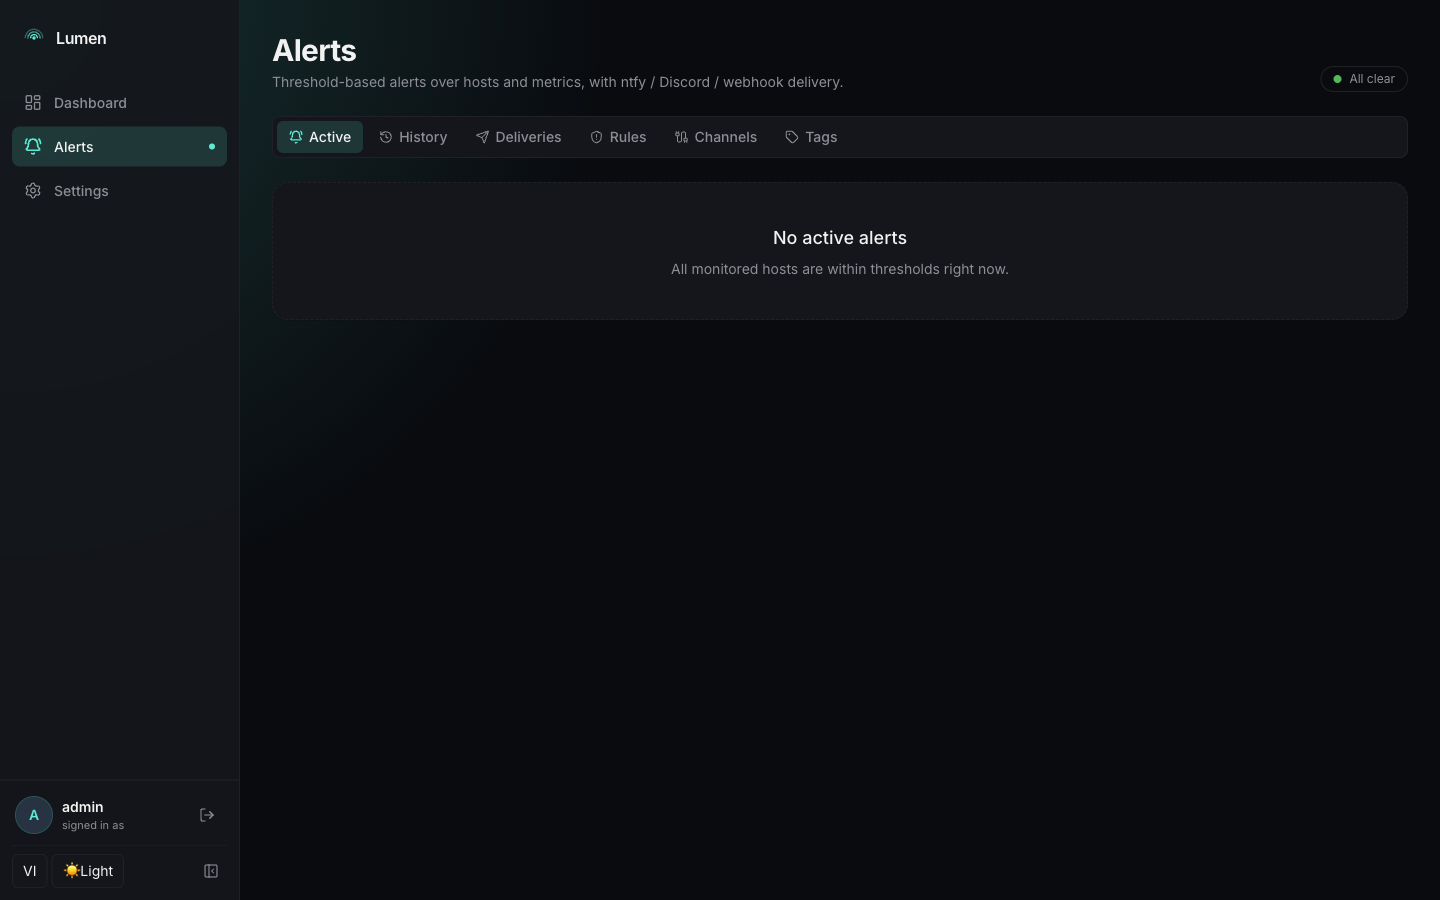The width and height of the screenshot is (1440, 900).
Task: Click the History clock icon
Action: pos(386,137)
